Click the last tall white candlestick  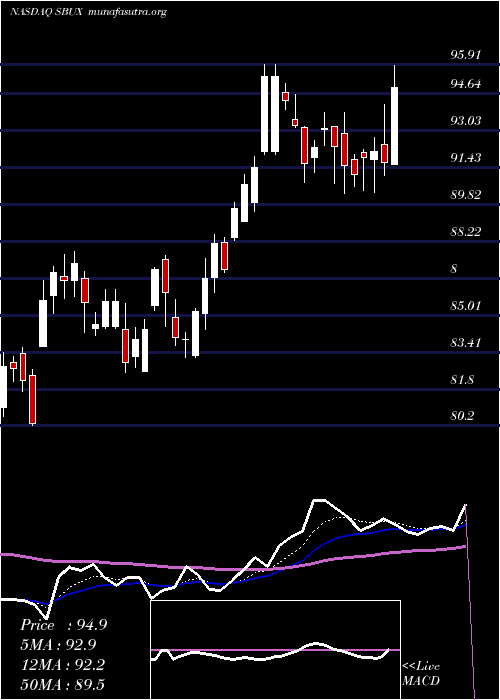click(394, 126)
